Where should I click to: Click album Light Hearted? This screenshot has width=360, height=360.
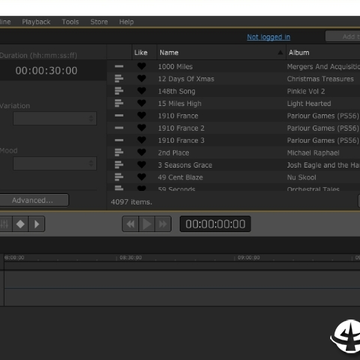click(309, 104)
